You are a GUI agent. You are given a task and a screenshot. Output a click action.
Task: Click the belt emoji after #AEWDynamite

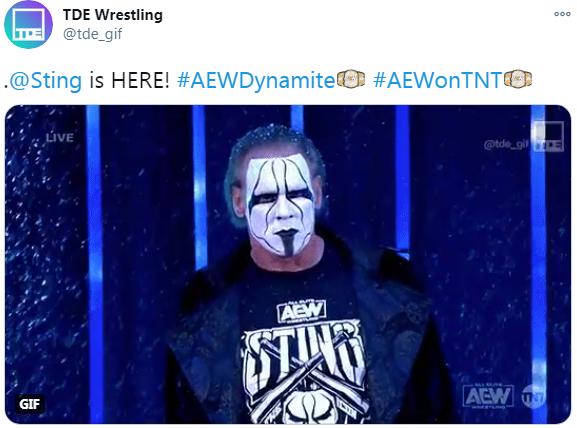(351, 79)
